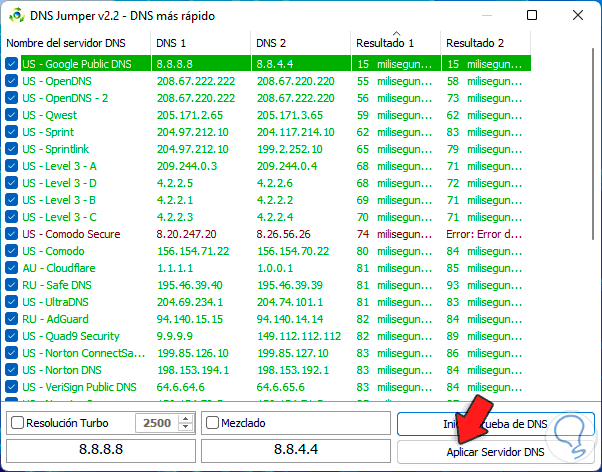Toggle the US - Qwest checkbox
Viewport: 602px width, 472px height.
(x=12, y=115)
